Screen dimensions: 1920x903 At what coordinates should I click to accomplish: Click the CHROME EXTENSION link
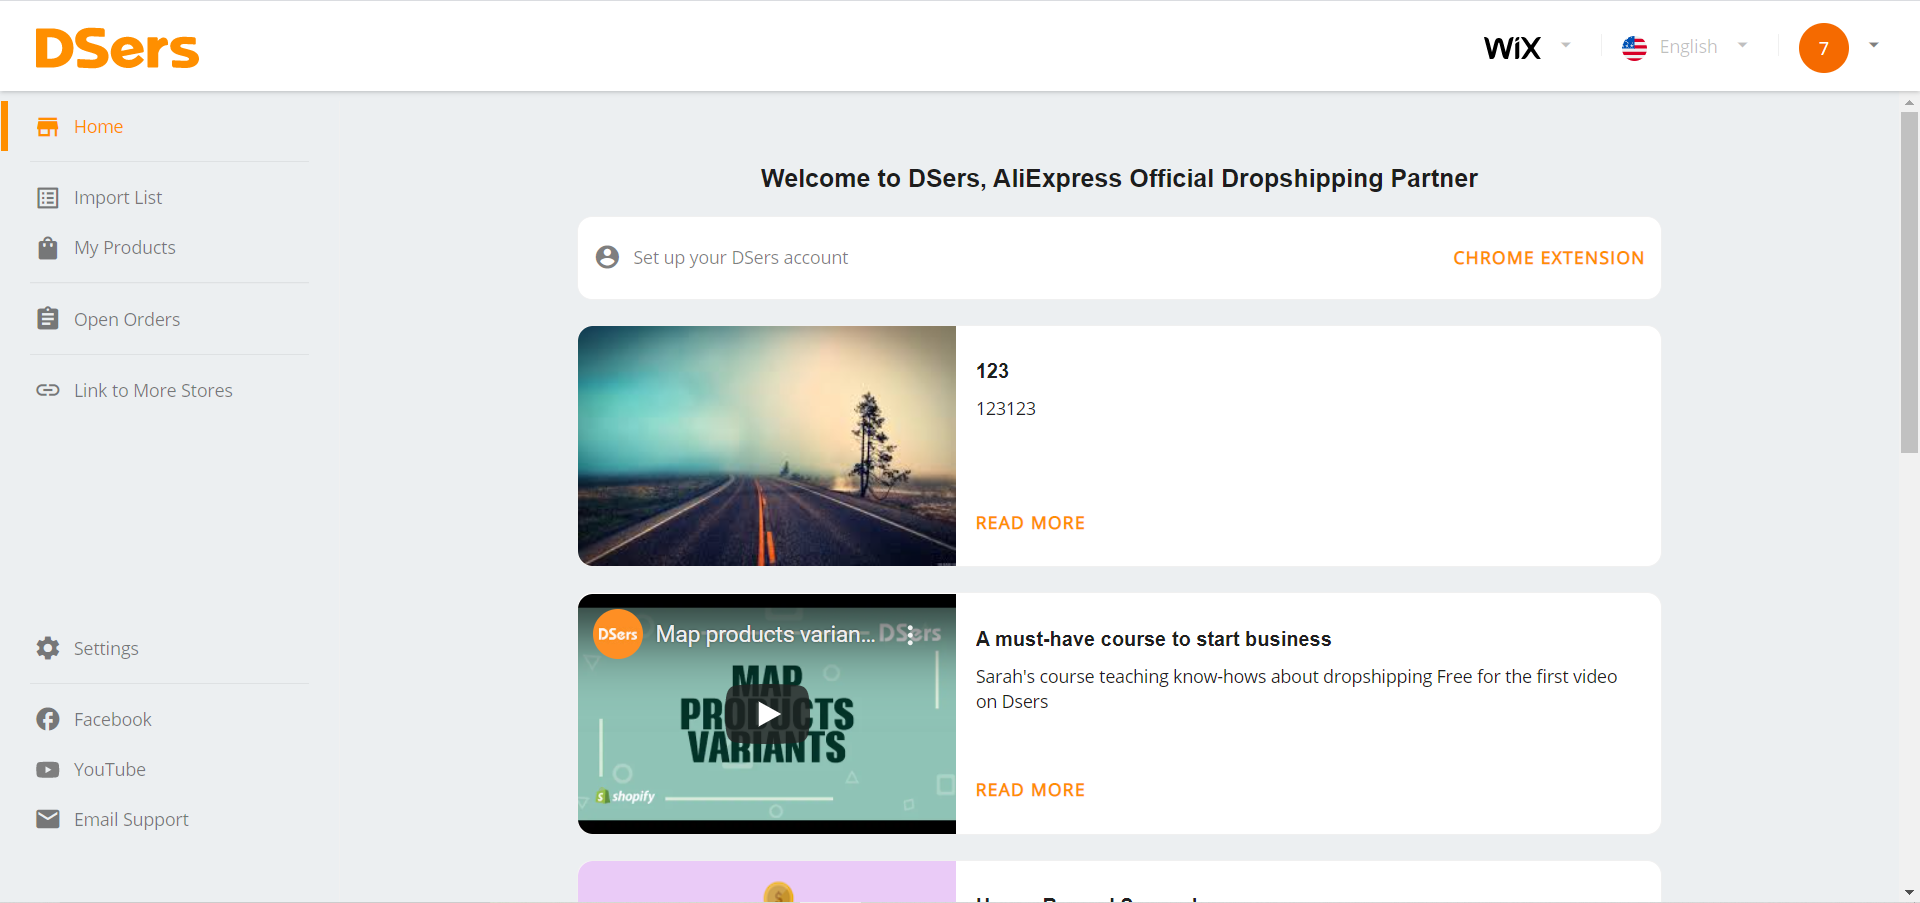point(1548,258)
